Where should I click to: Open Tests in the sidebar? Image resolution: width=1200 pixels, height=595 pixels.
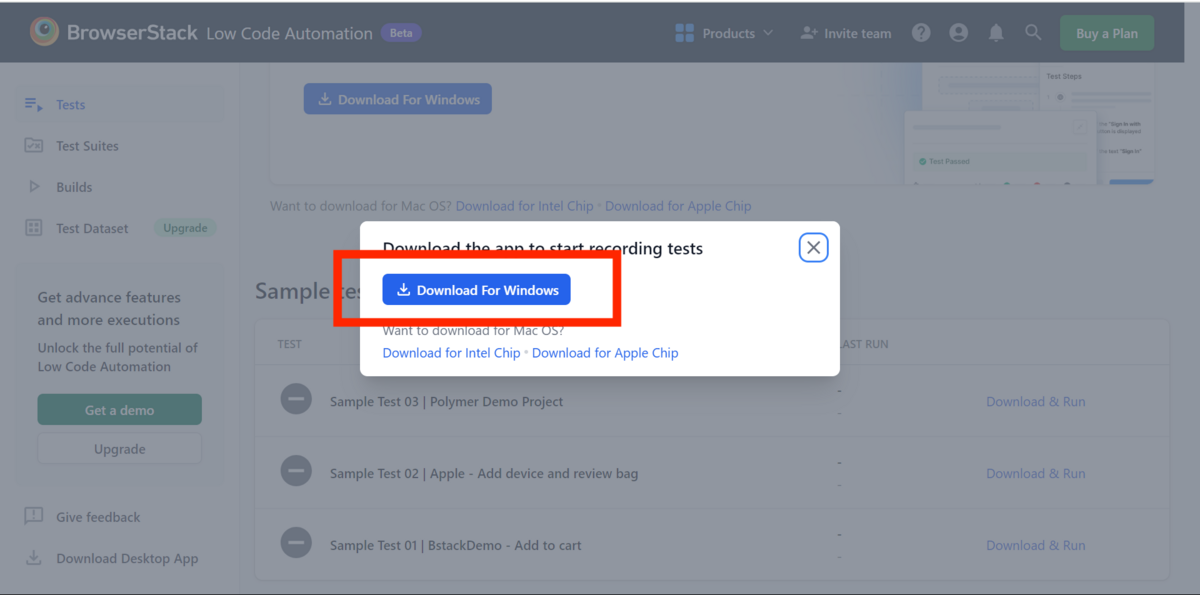pyautogui.click(x=70, y=105)
